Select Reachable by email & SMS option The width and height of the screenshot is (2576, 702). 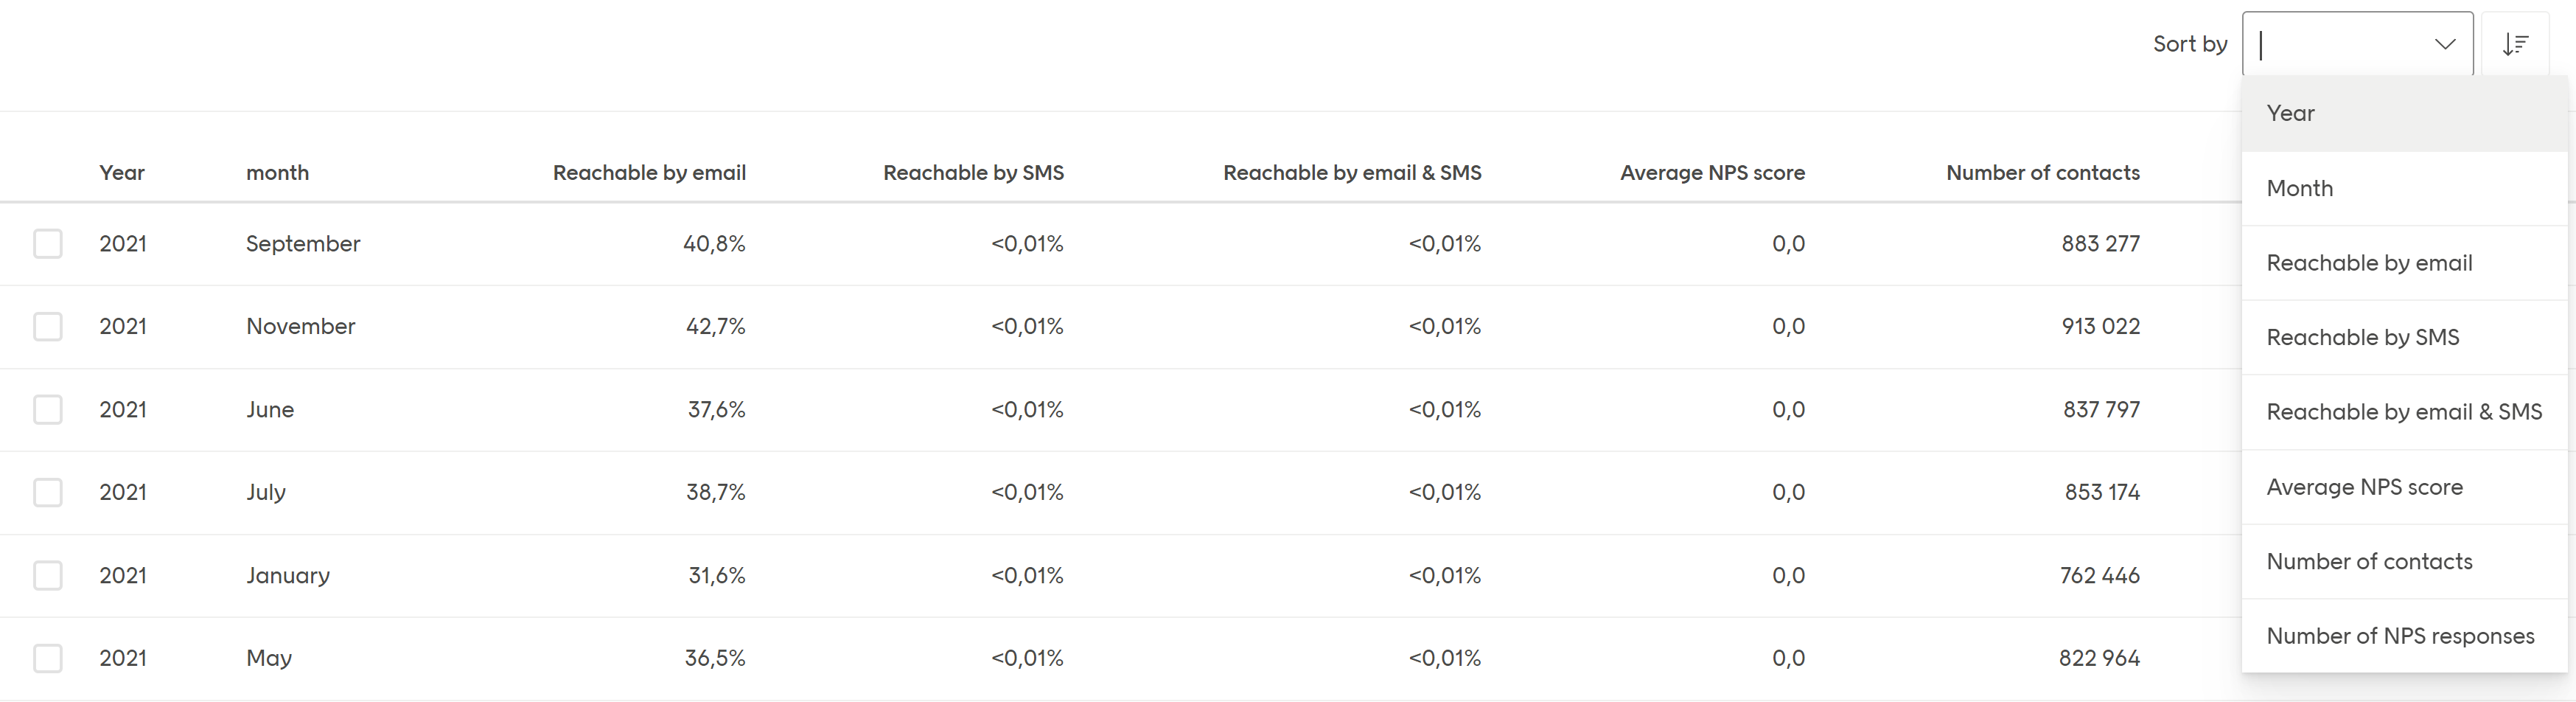[x=2403, y=412]
